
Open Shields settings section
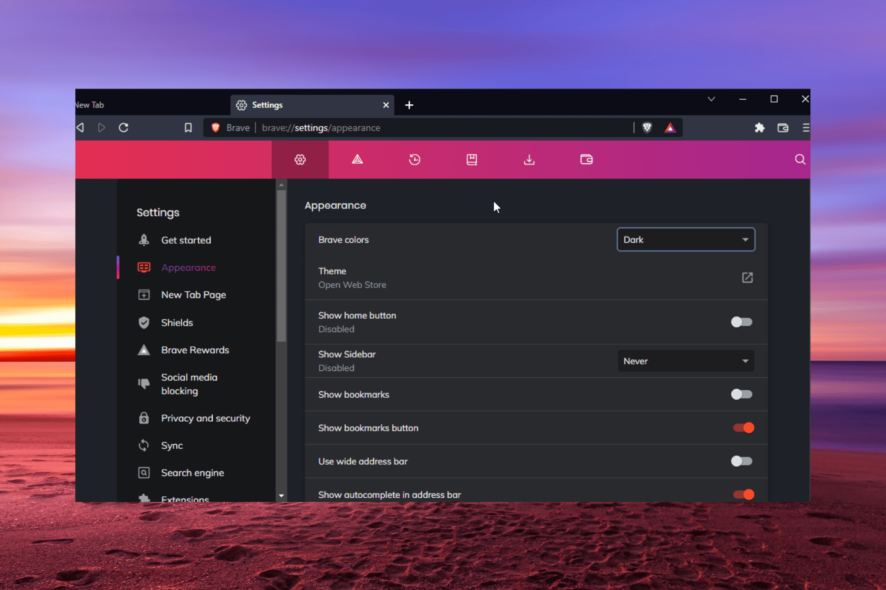click(177, 323)
